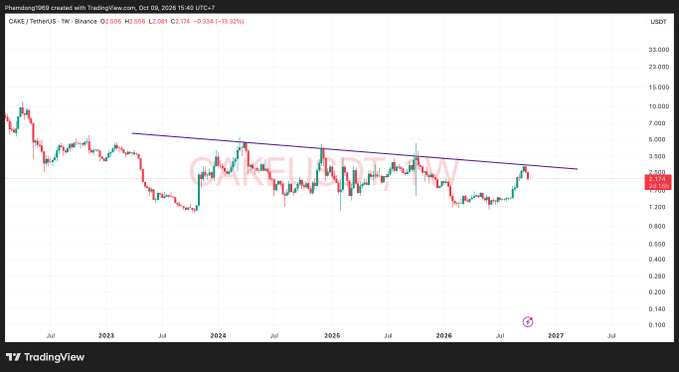Click the high value H2.556
The width and height of the screenshot is (679, 372).
[x=136, y=21]
